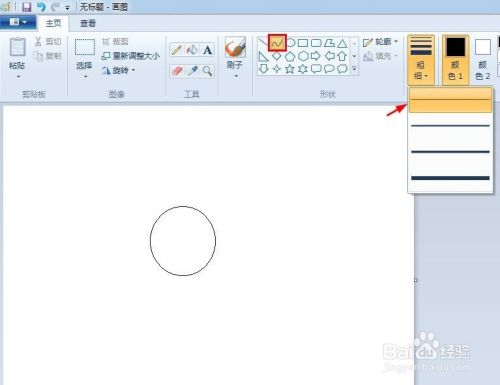Screen dimensions: 500x385
Task: Pick the Pentagon shape
Action: point(290,56)
